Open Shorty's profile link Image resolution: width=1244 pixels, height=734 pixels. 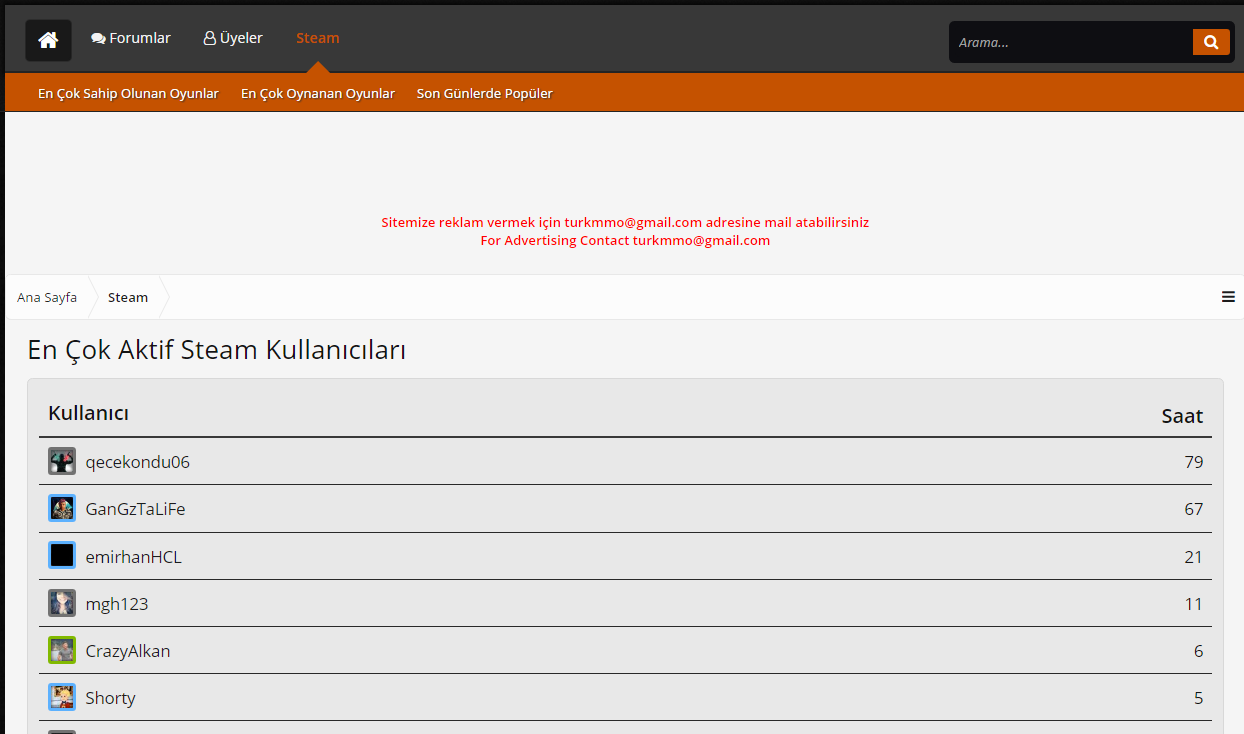click(111, 698)
